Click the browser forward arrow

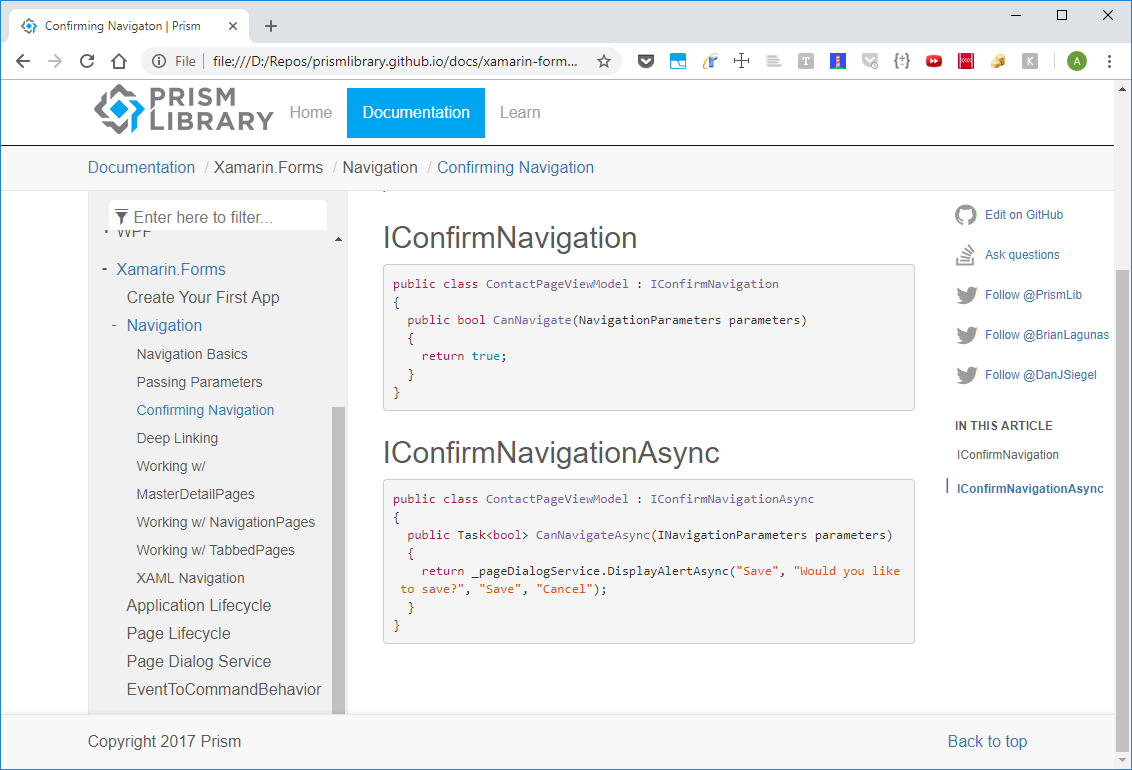[x=55, y=61]
